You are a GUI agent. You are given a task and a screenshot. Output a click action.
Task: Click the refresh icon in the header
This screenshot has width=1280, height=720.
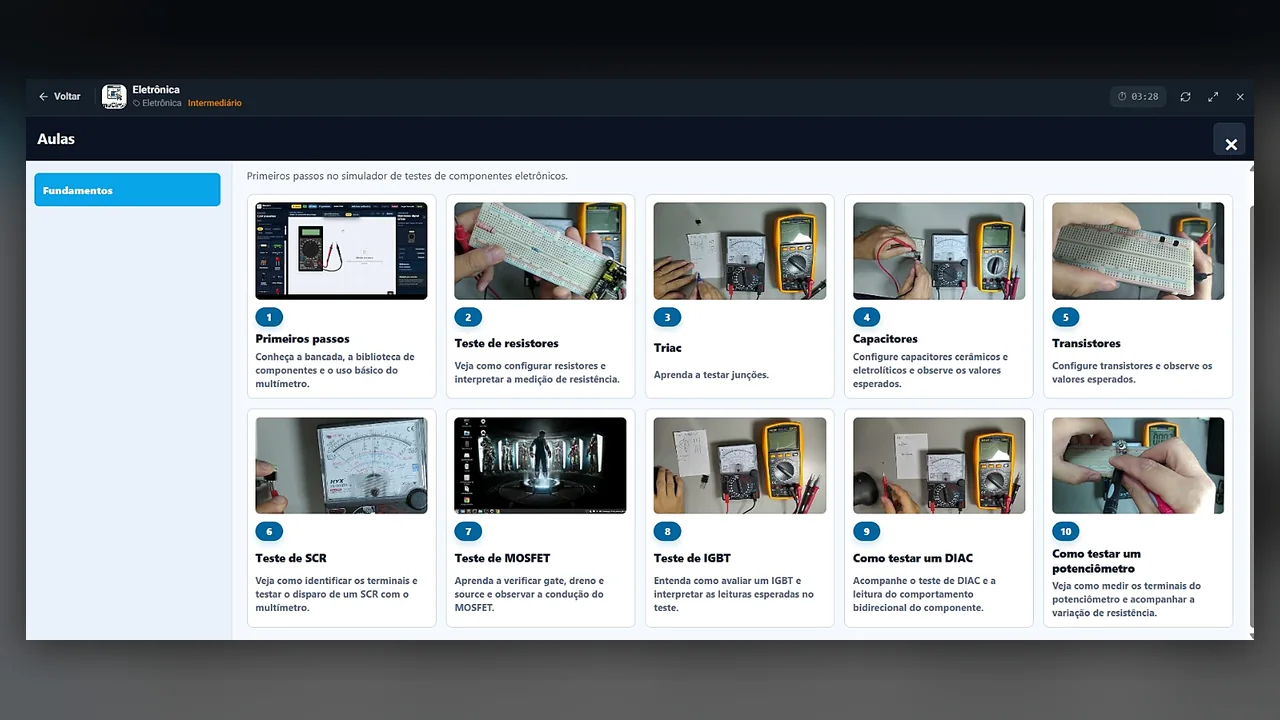click(x=1185, y=97)
